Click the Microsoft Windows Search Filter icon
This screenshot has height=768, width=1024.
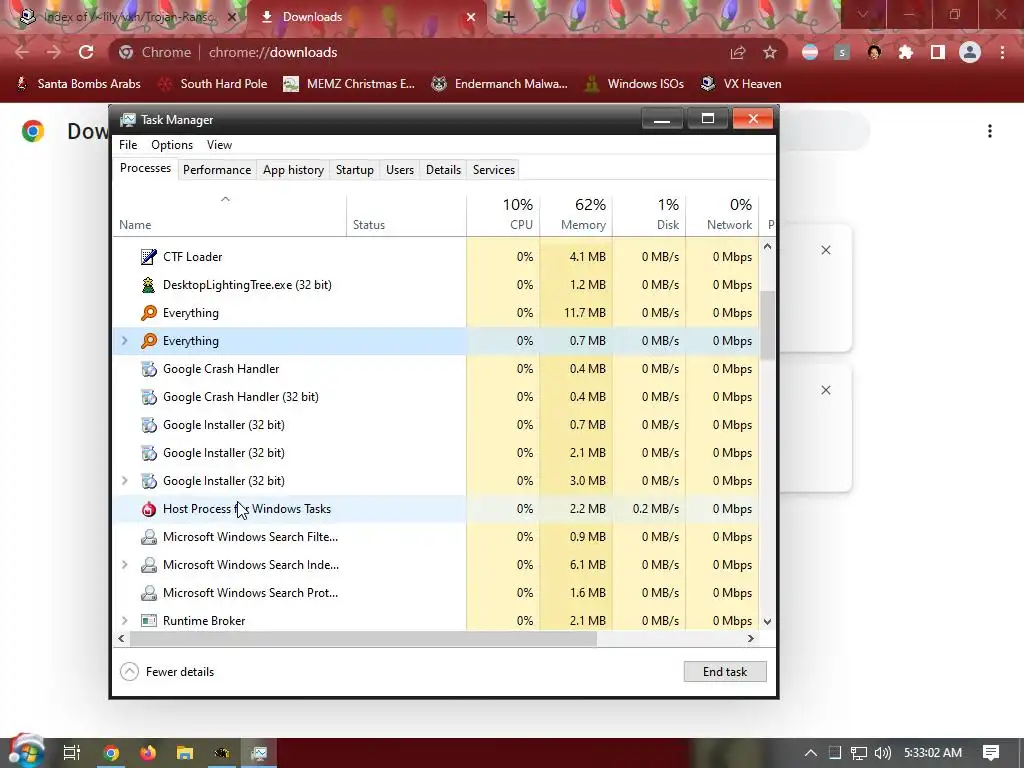tap(149, 537)
